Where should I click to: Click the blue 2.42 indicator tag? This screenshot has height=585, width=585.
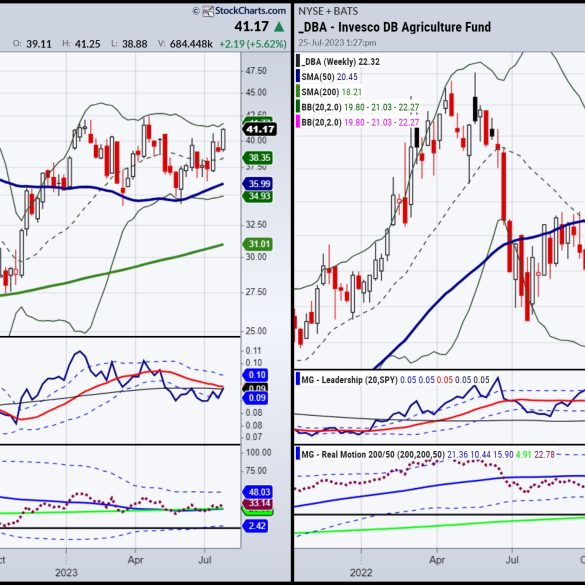(x=256, y=526)
